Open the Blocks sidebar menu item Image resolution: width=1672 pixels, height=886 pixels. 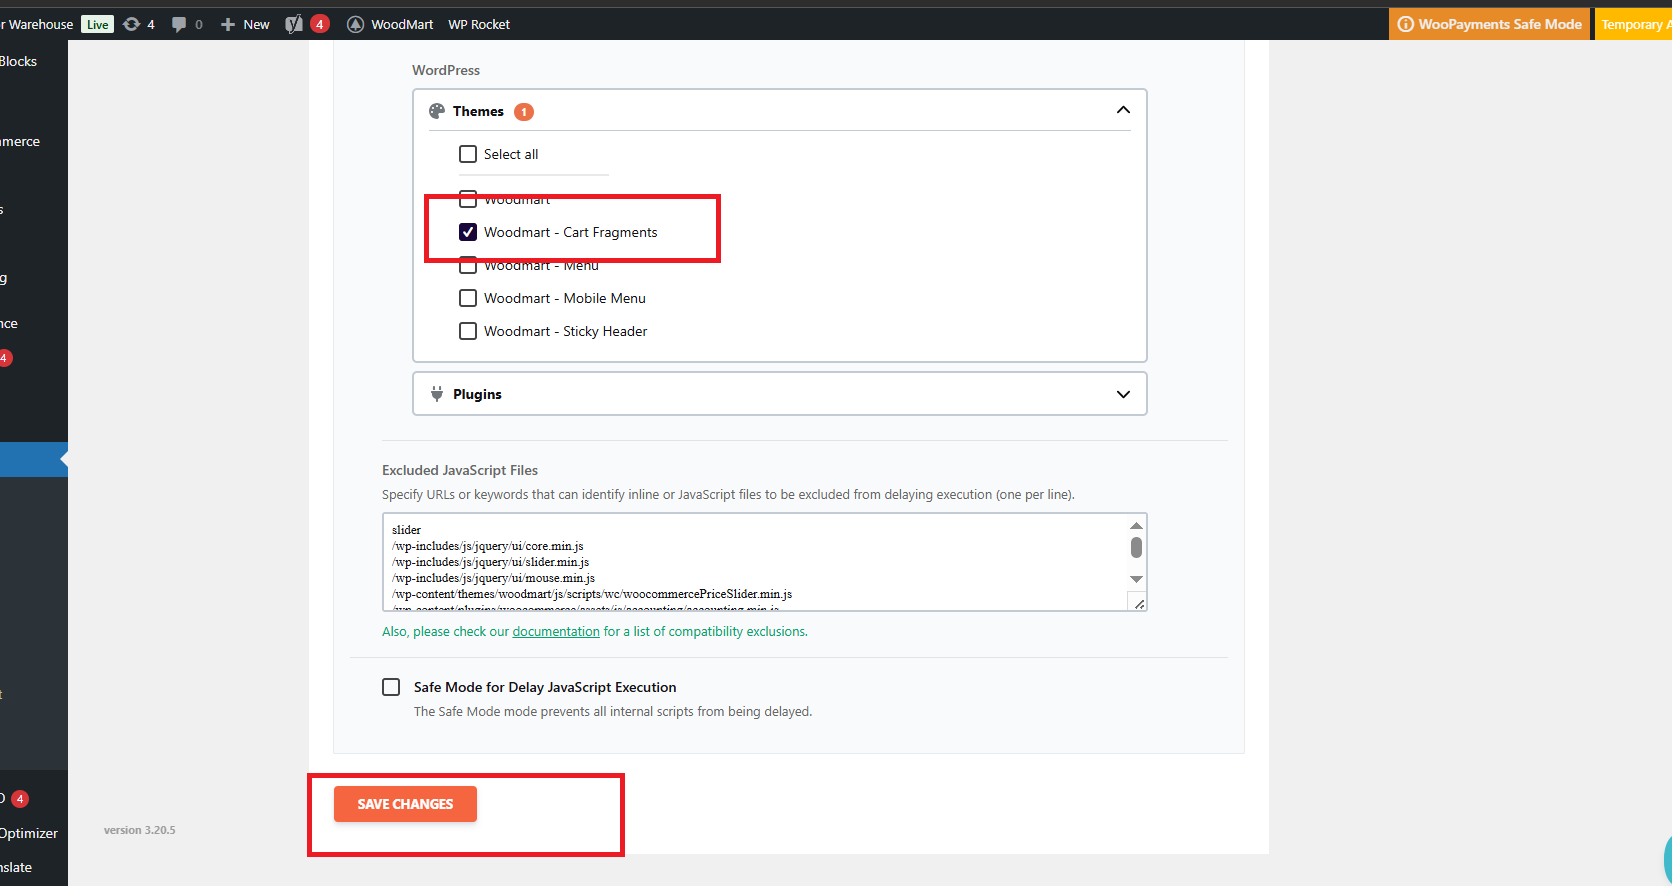19,61
